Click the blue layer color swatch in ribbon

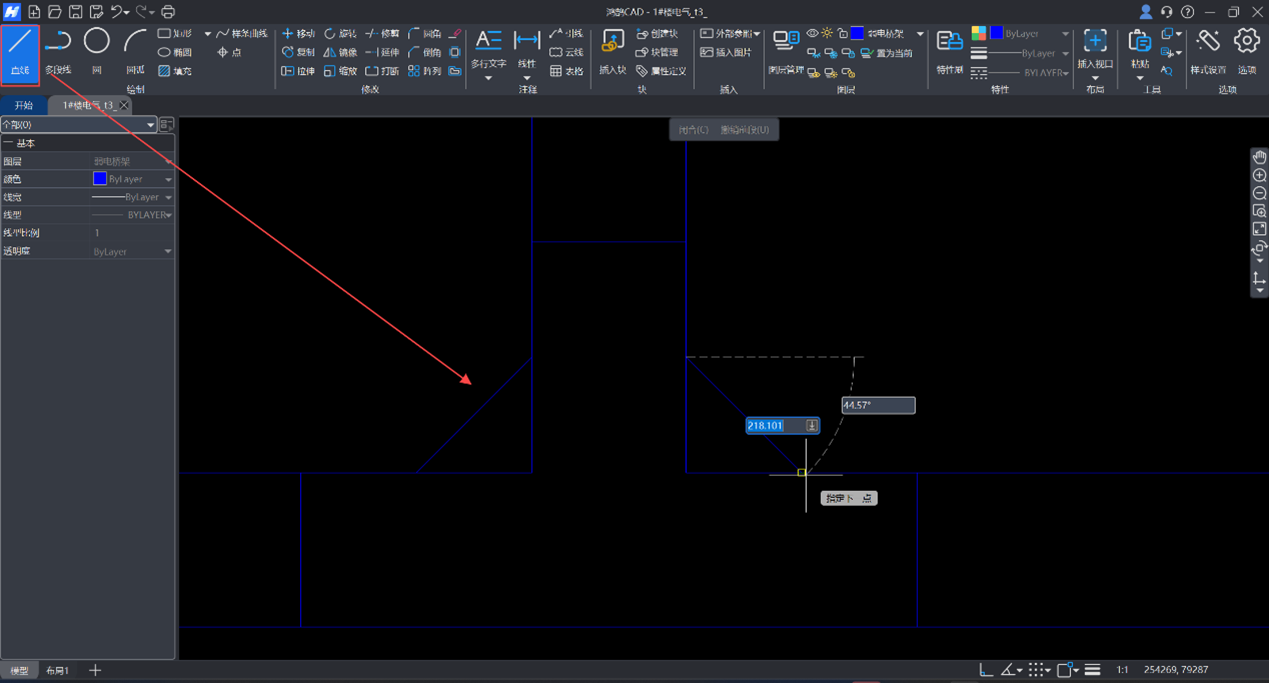[x=857, y=34]
